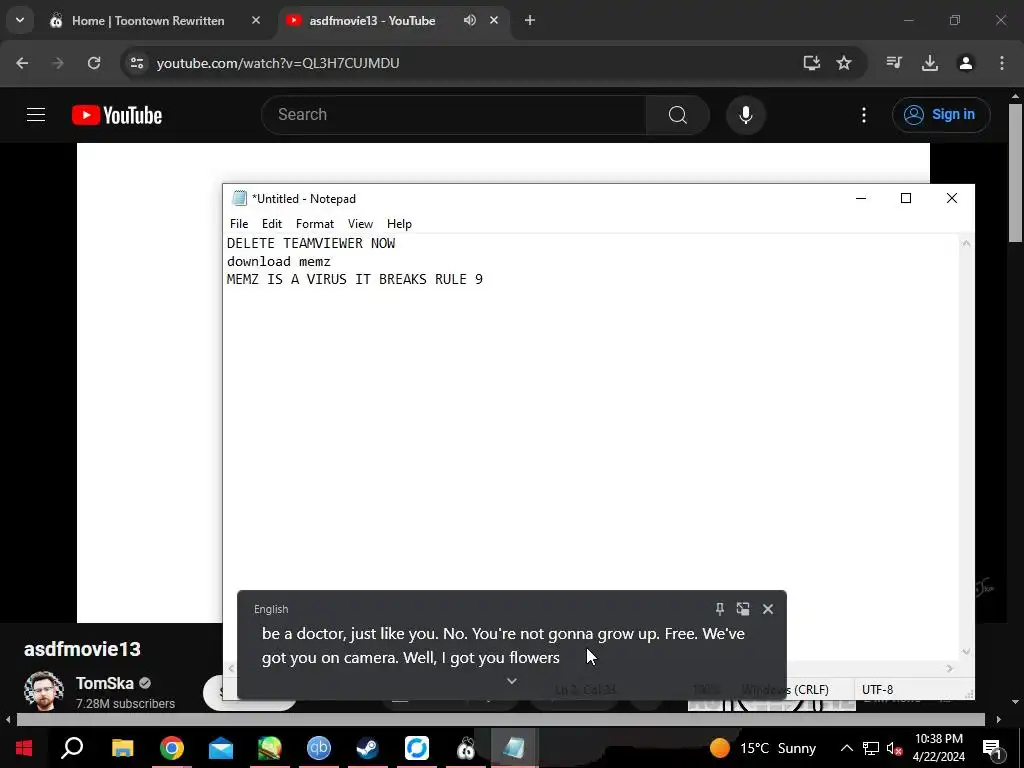The image size is (1024, 768).
Task: Open the Chrome tab search dropdown
Action: pyautogui.click(x=20, y=20)
